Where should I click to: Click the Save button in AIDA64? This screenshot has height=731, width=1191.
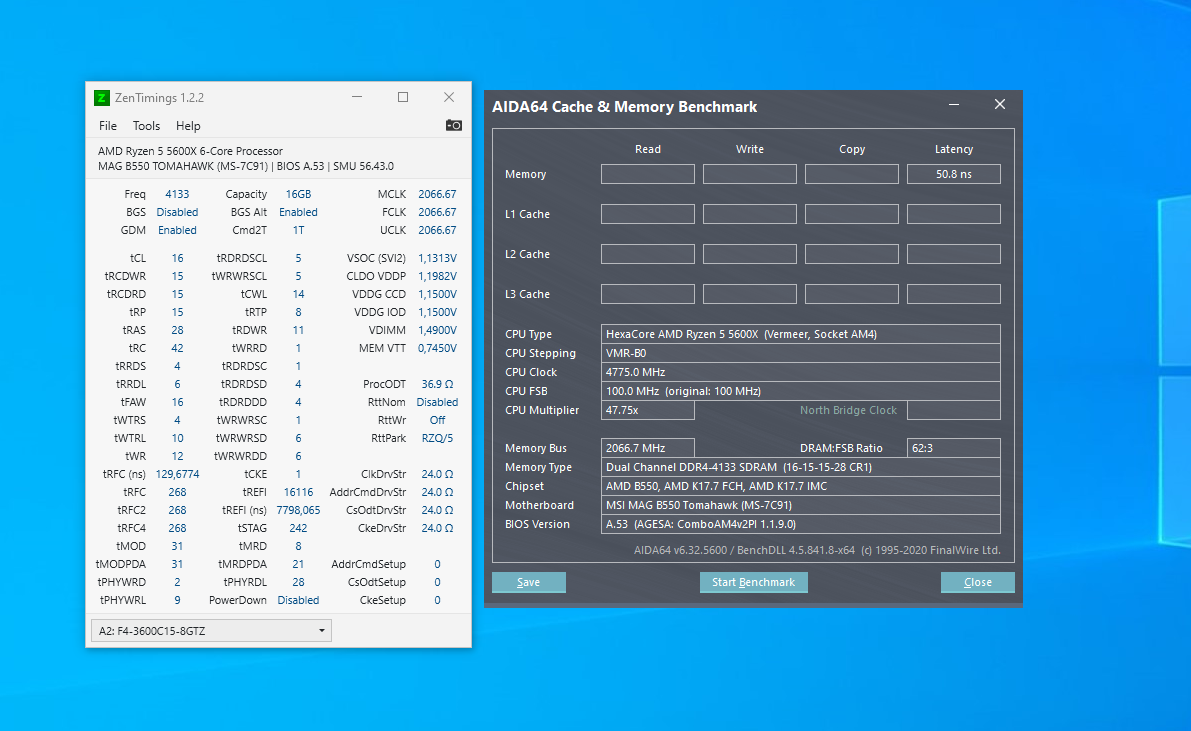click(x=529, y=582)
